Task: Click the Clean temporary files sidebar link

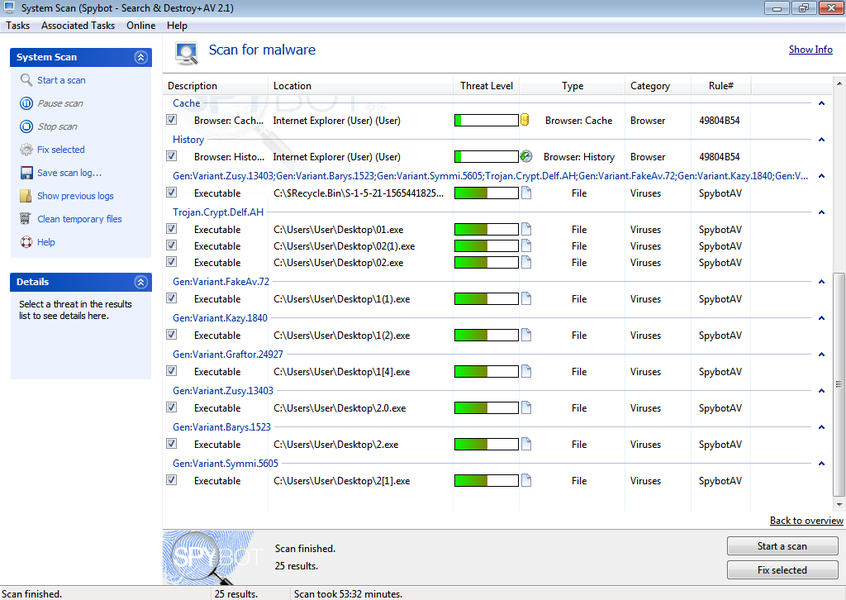Action: (x=79, y=219)
